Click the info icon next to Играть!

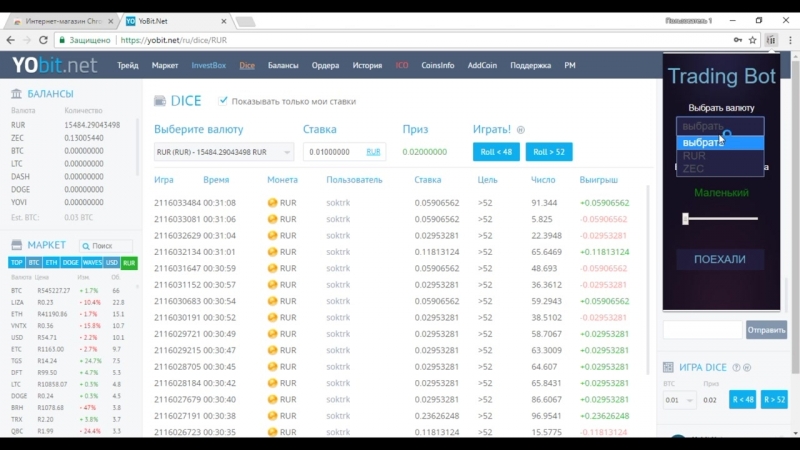point(520,130)
